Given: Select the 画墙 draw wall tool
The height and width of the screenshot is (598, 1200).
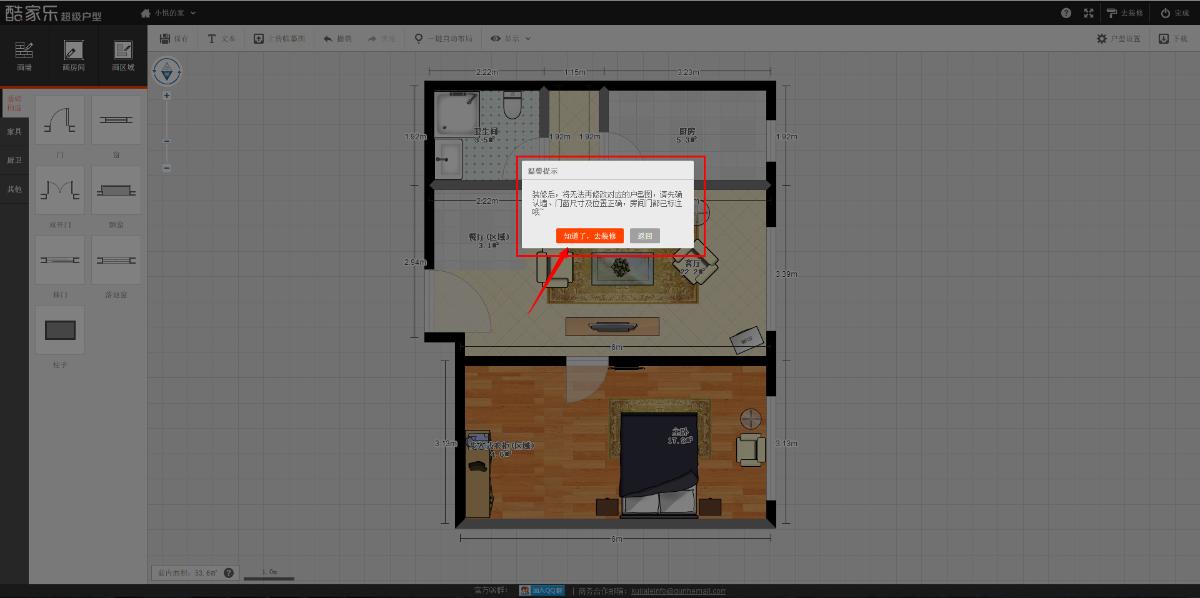Looking at the screenshot, I should (x=24, y=56).
